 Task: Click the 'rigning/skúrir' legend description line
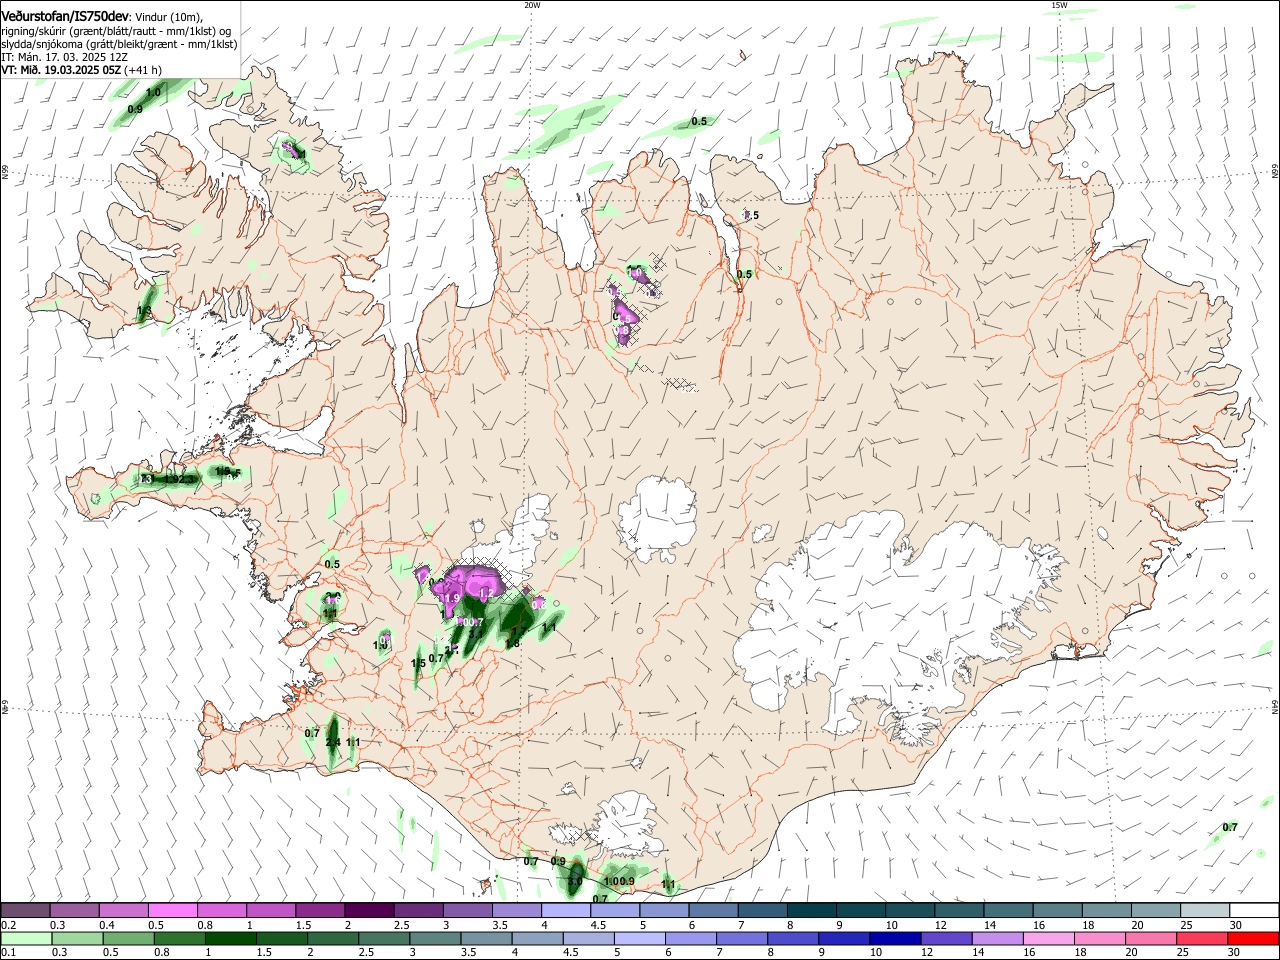point(116,31)
